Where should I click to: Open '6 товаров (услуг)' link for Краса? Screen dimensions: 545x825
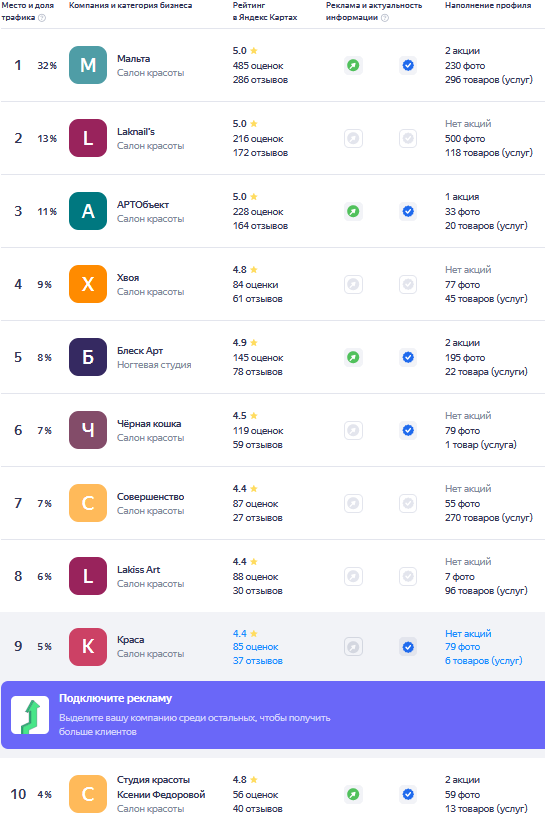click(x=483, y=661)
